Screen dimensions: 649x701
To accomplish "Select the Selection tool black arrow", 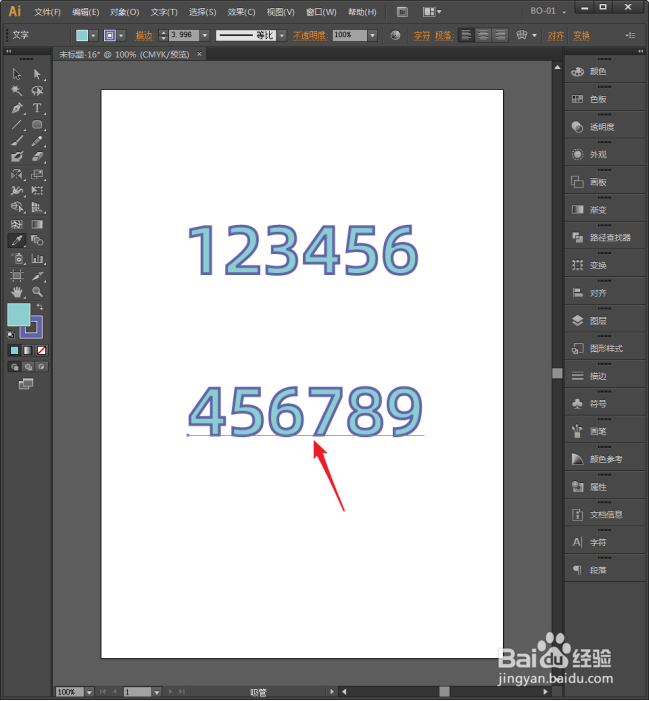I will (x=17, y=74).
